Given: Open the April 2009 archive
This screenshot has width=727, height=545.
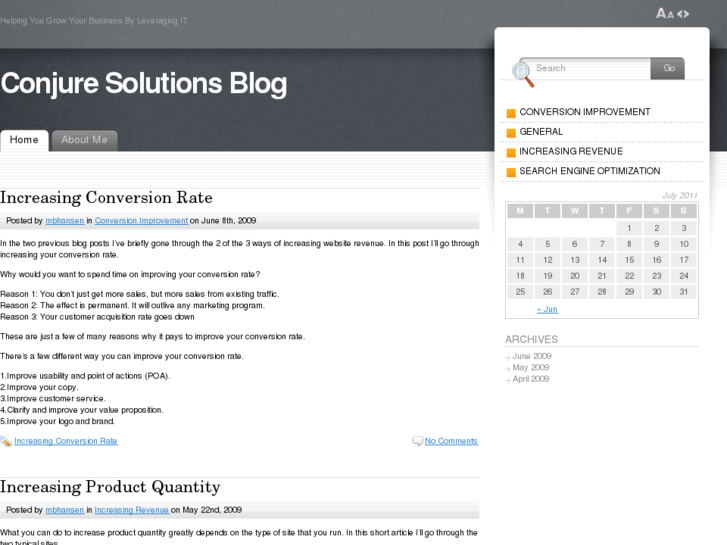Looking at the screenshot, I should (531, 379).
